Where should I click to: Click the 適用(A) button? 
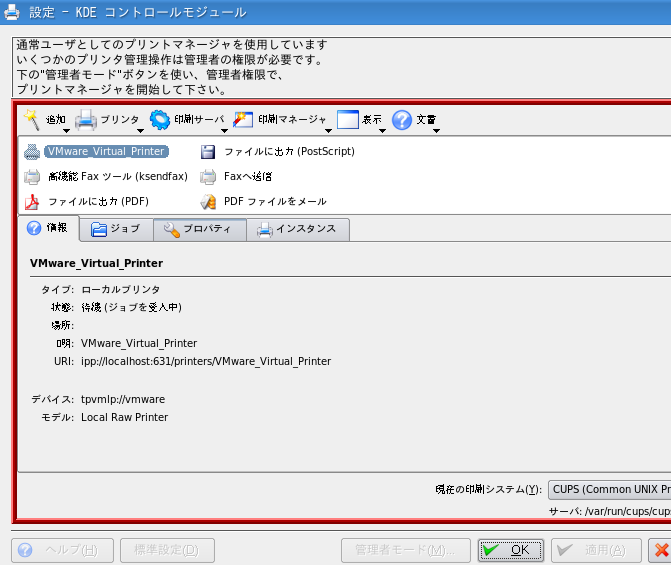coord(596,550)
